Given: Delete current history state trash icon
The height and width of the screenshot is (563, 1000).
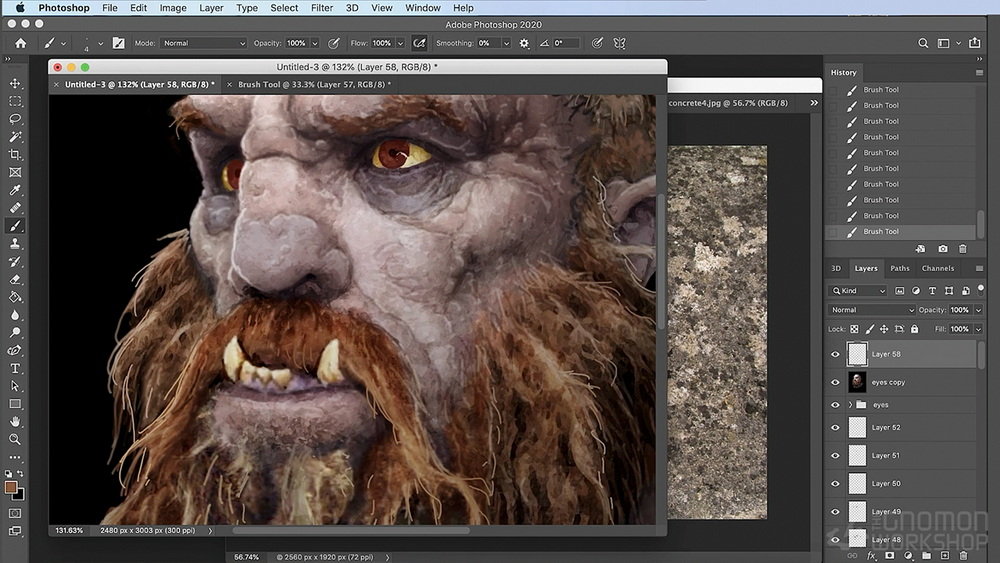Looking at the screenshot, I should [x=963, y=249].
